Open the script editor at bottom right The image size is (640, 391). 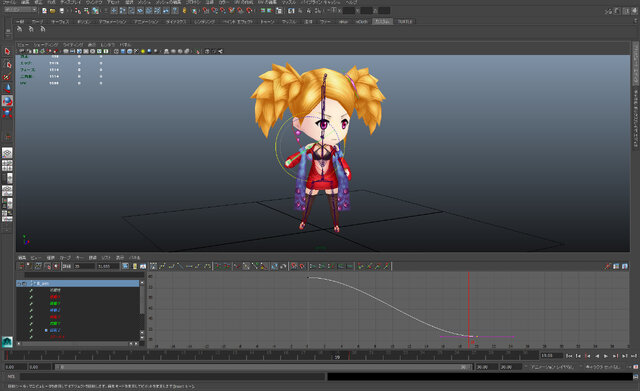coord(636,377)
